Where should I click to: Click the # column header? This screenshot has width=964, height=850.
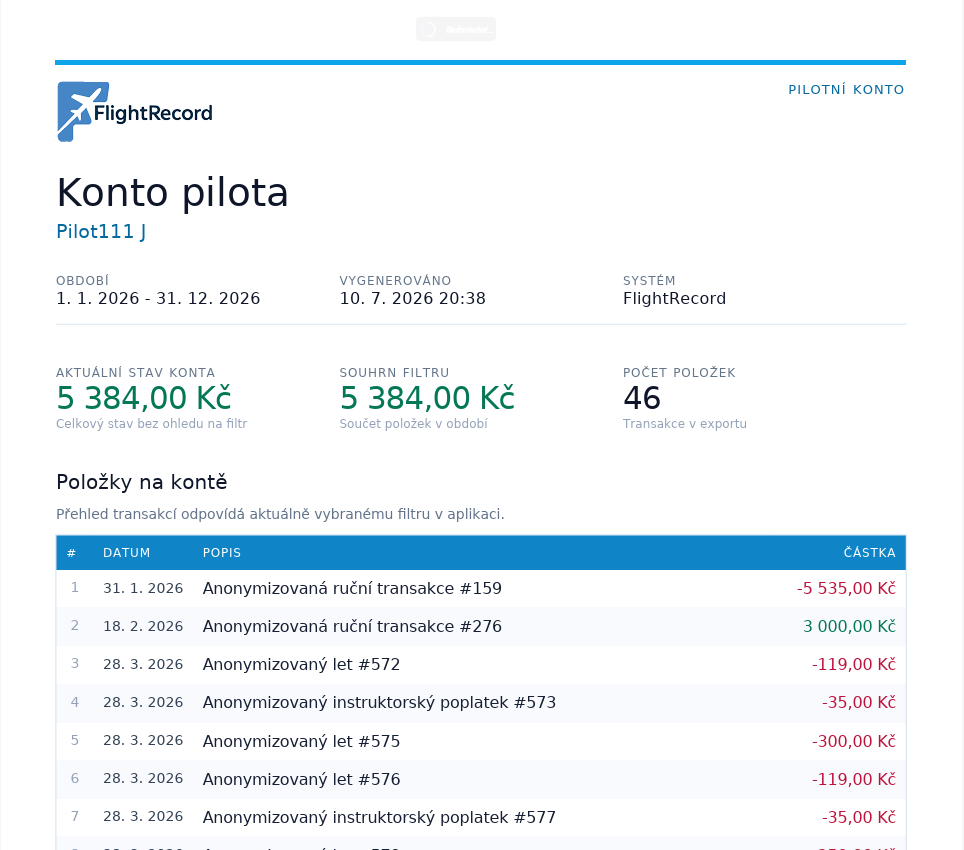pos(71,553)
